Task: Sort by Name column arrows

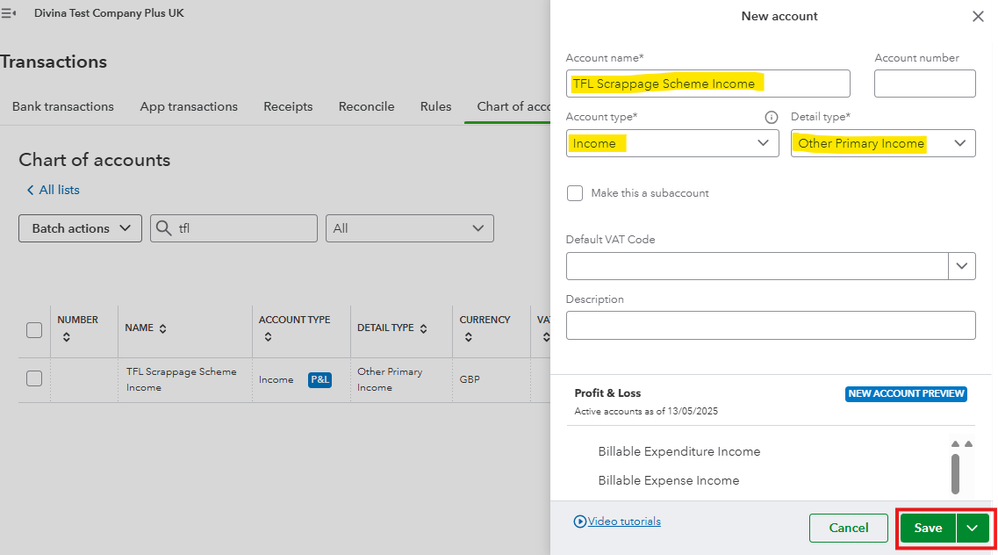Action: 163,328
